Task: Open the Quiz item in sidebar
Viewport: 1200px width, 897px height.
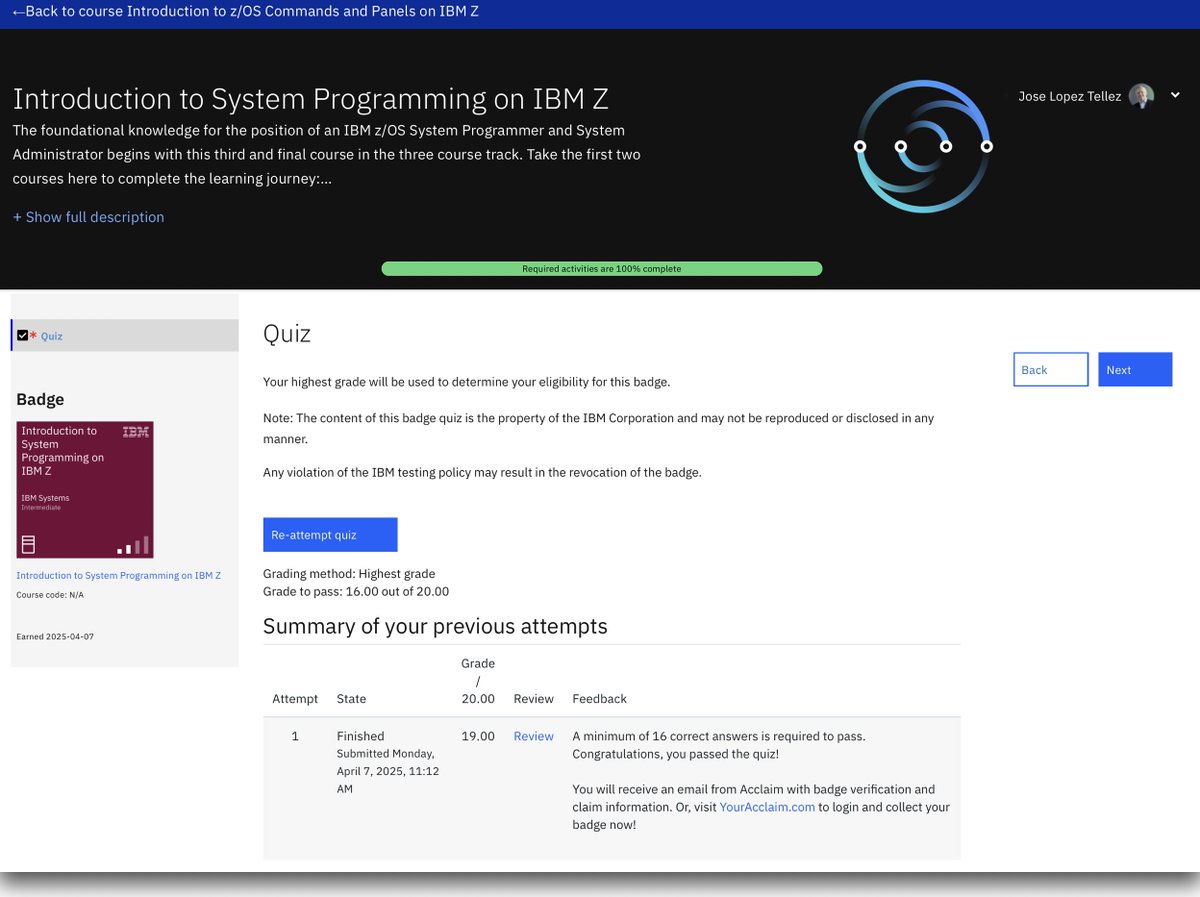Action: (x=51, y=336)
